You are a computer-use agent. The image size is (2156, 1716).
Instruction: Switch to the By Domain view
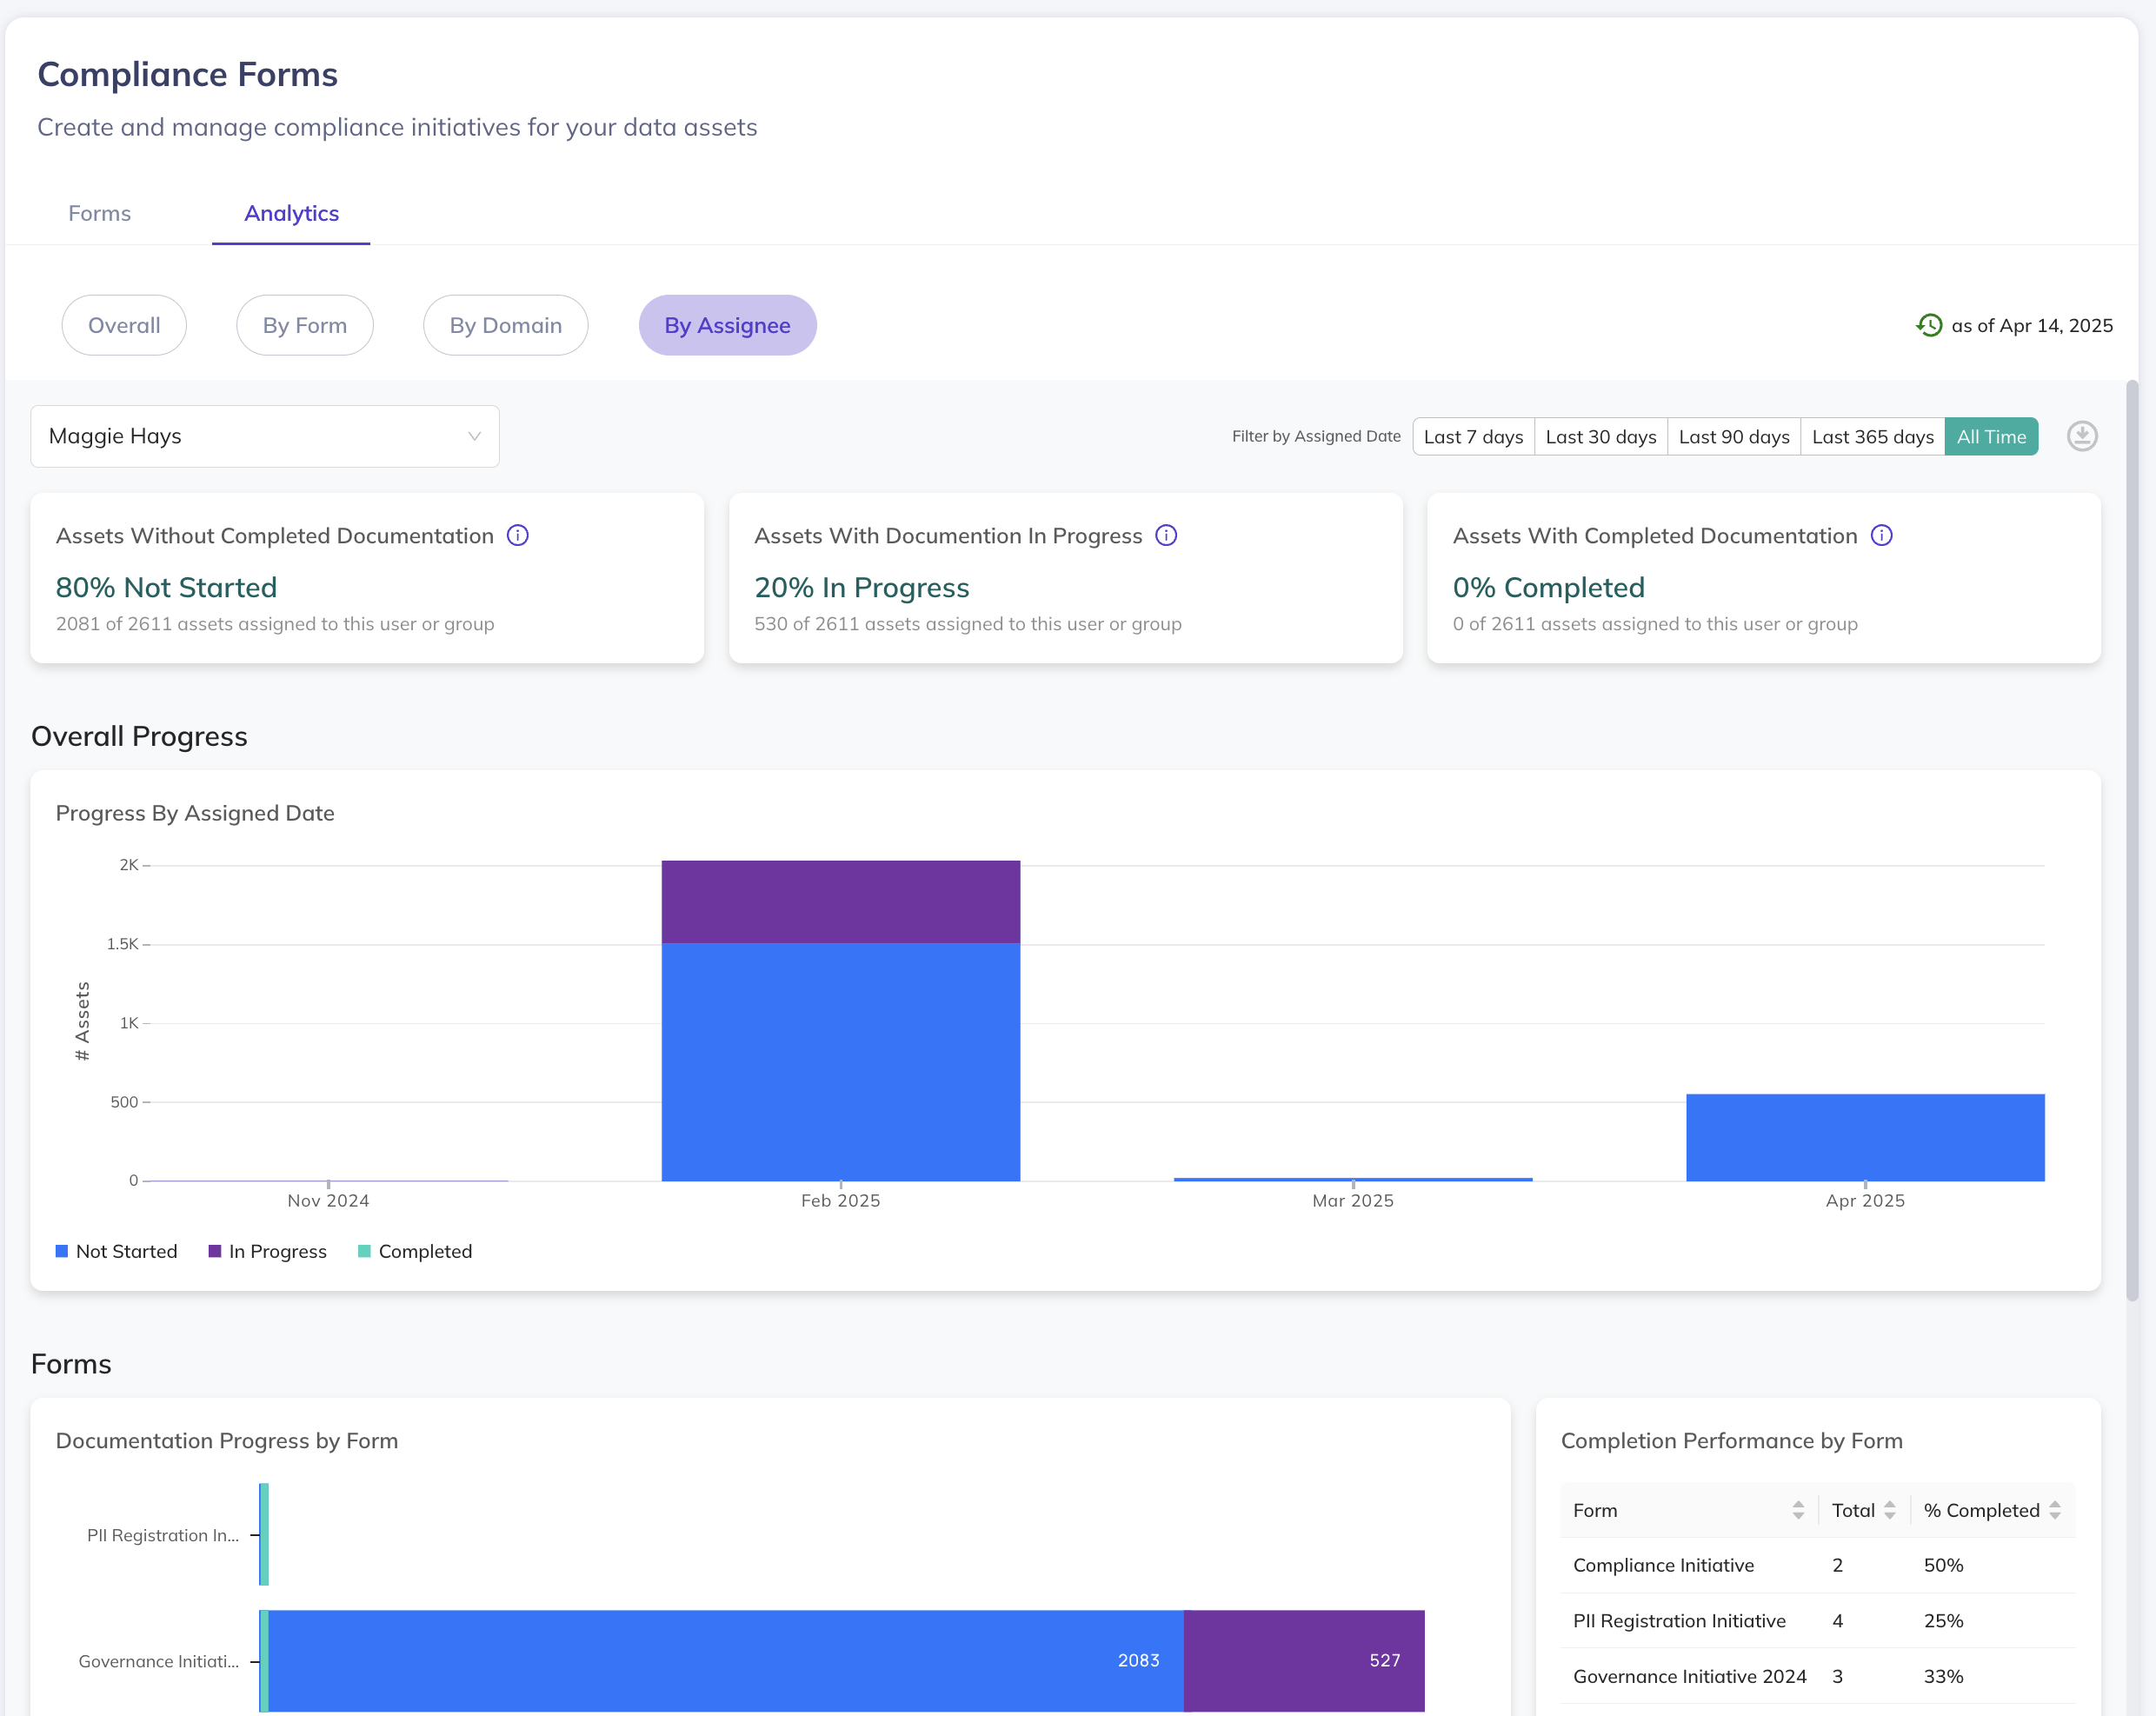505,325
